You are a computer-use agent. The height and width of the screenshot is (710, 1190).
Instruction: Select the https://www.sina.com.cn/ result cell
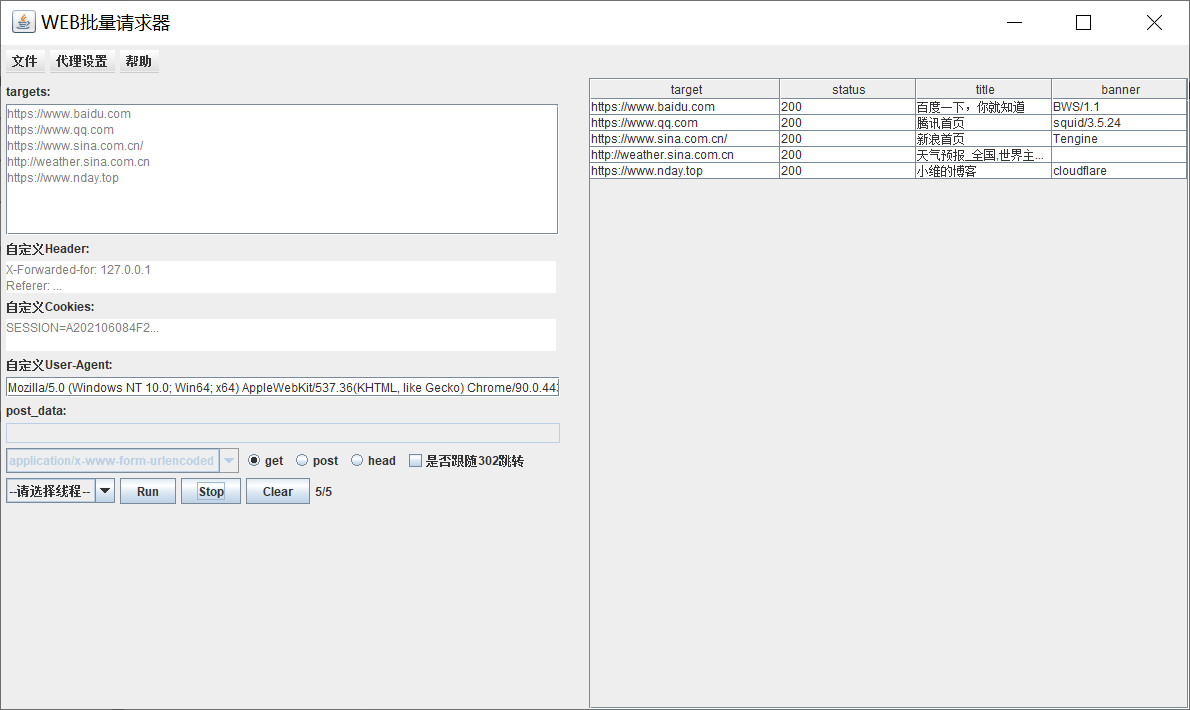(685, 139)
